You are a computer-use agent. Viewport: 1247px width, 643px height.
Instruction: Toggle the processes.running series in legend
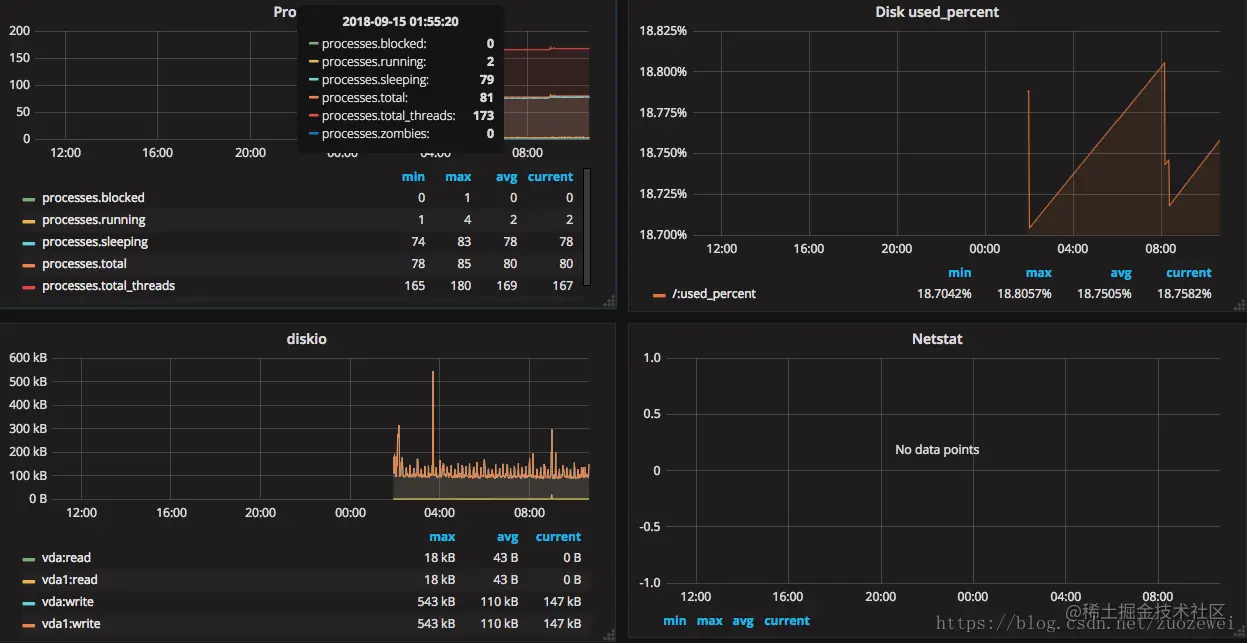(94, 220)
